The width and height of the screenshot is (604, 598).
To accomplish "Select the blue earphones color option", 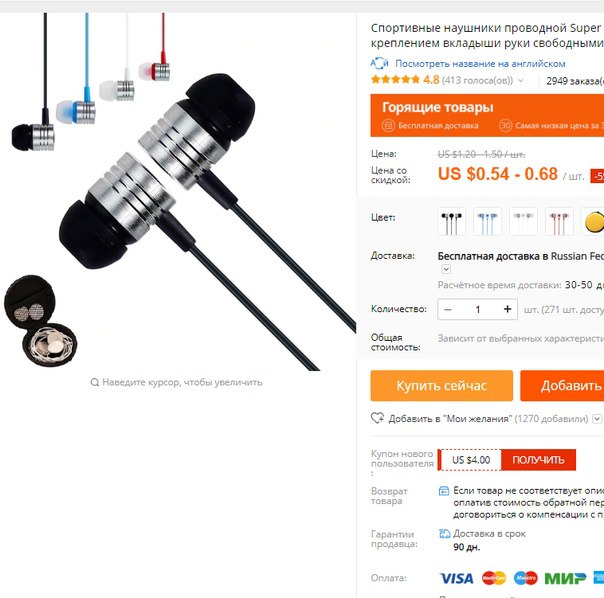I will (487, 222).
